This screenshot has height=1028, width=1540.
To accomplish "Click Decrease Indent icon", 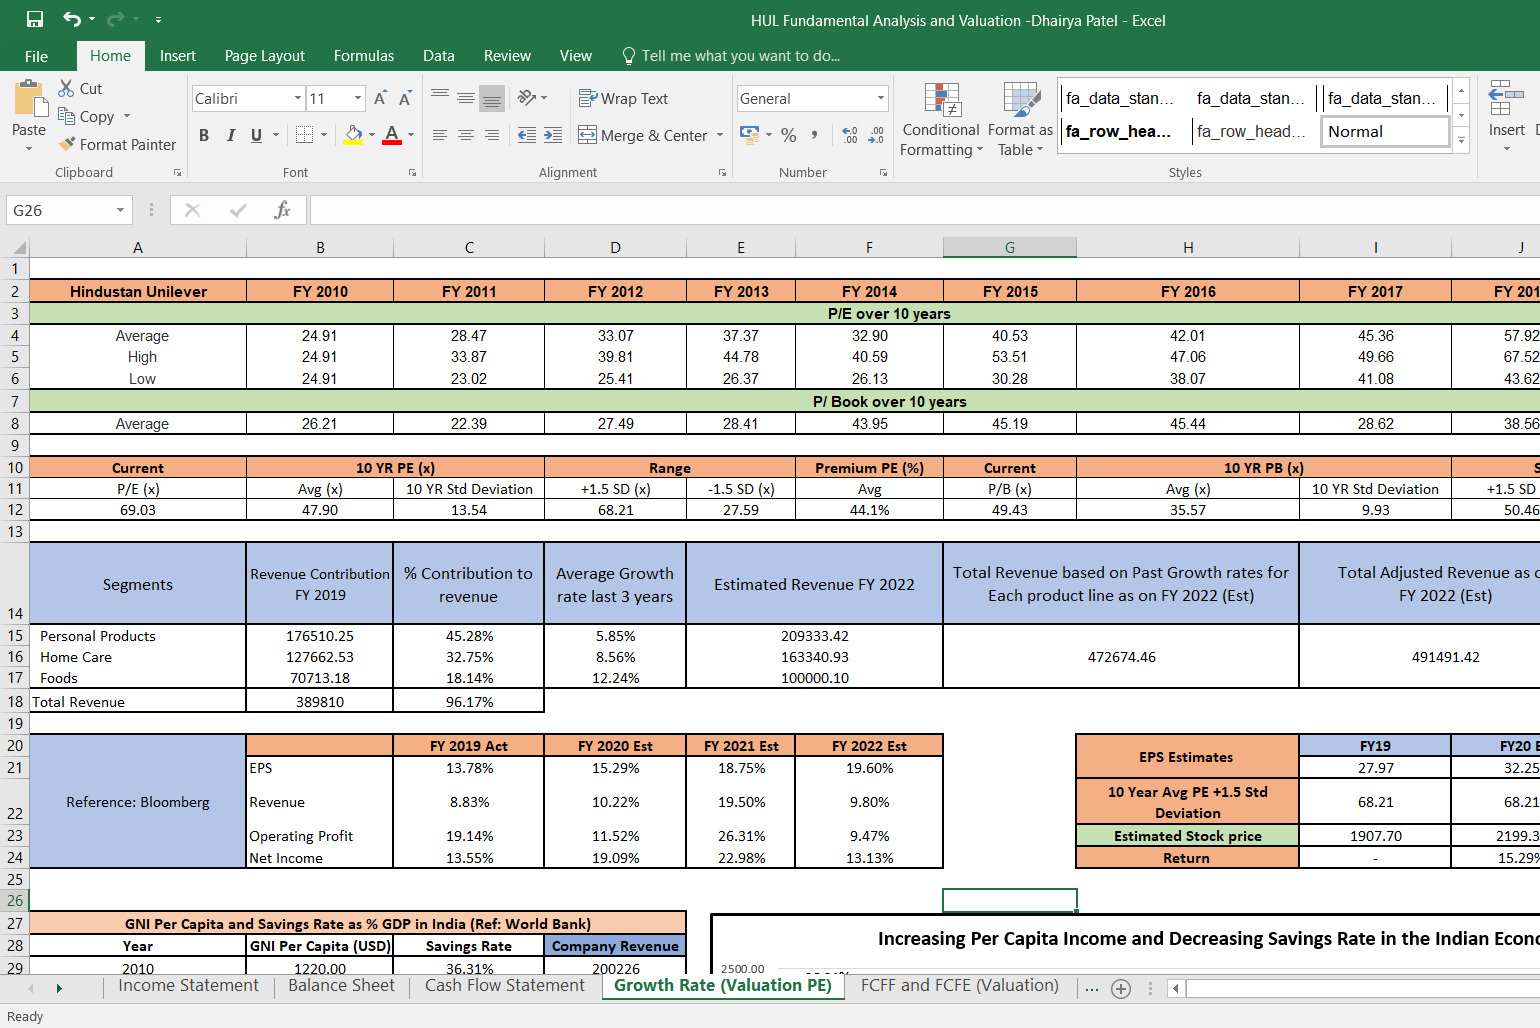I will pyautogui.click(x=527, y=135).
